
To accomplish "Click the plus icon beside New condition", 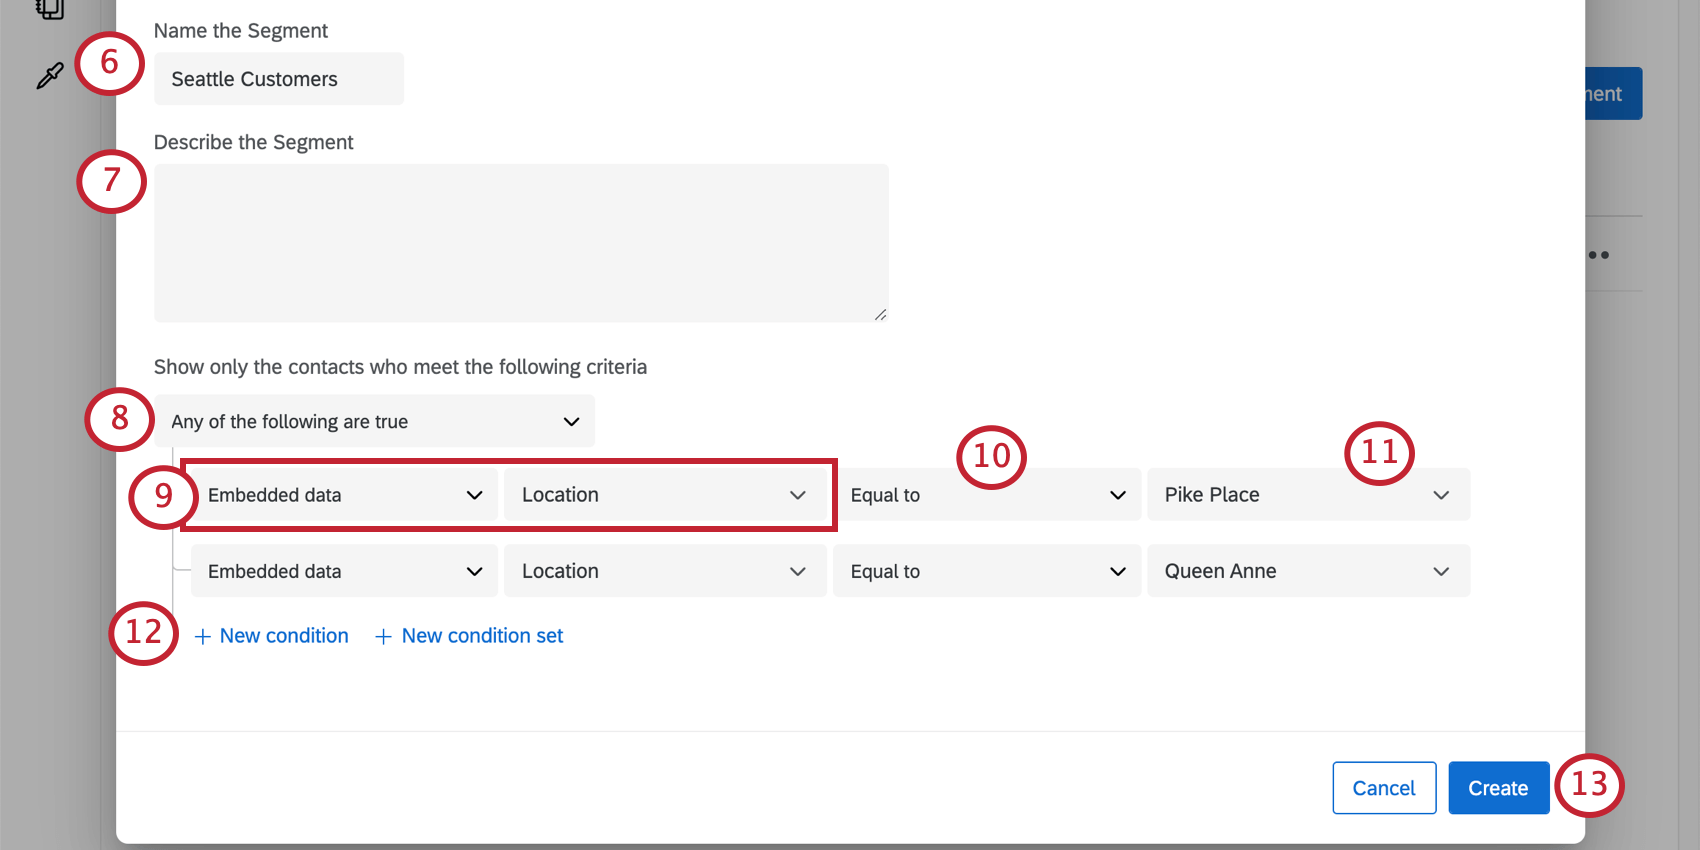I will 203,637.
